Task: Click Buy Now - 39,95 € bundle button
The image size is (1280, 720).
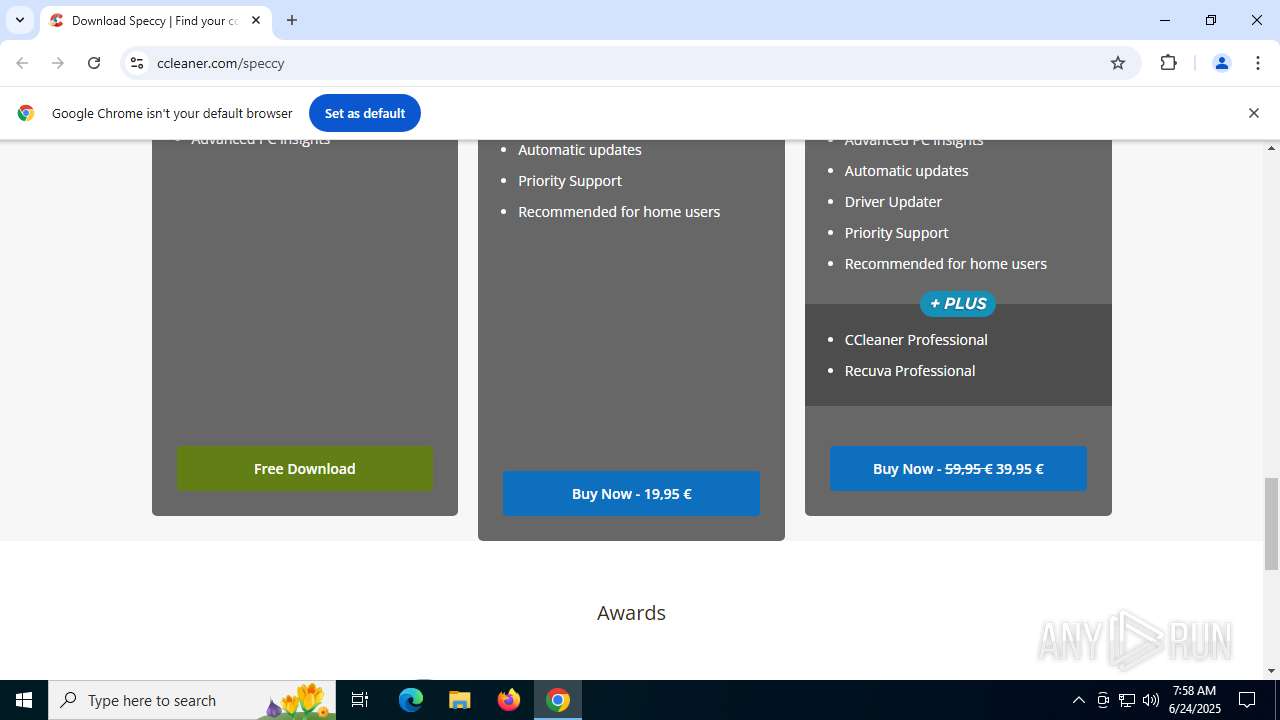Action: point(958,469)
